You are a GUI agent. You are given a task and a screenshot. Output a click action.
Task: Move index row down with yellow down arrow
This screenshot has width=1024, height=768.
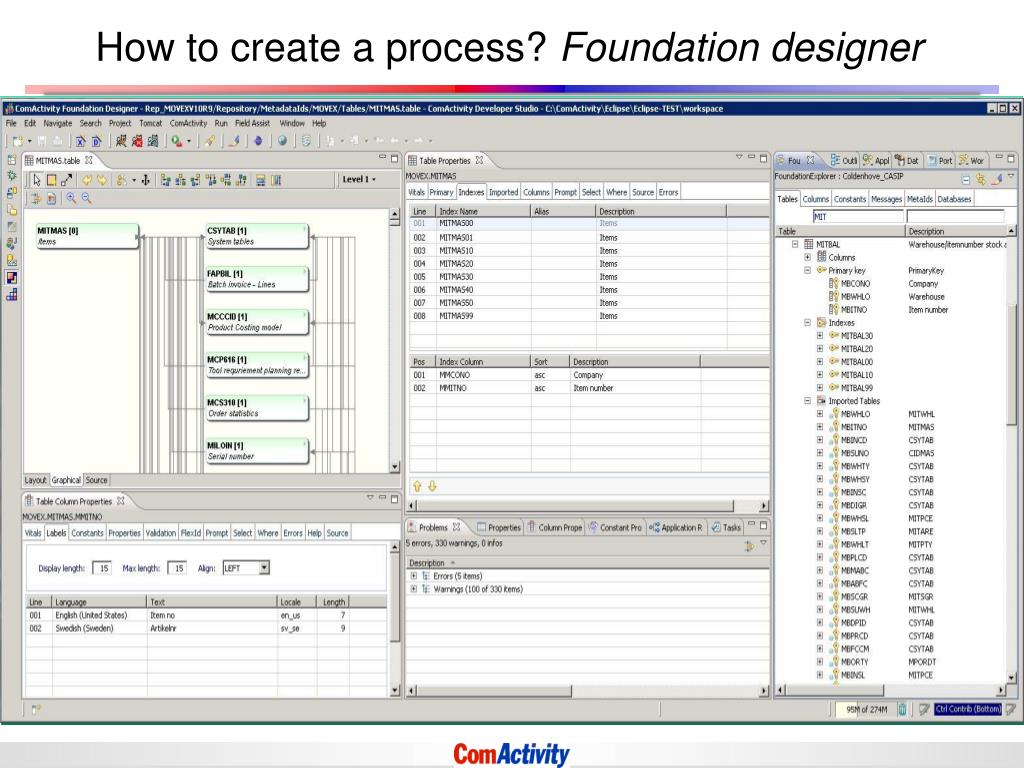click(x=432, y=486)
